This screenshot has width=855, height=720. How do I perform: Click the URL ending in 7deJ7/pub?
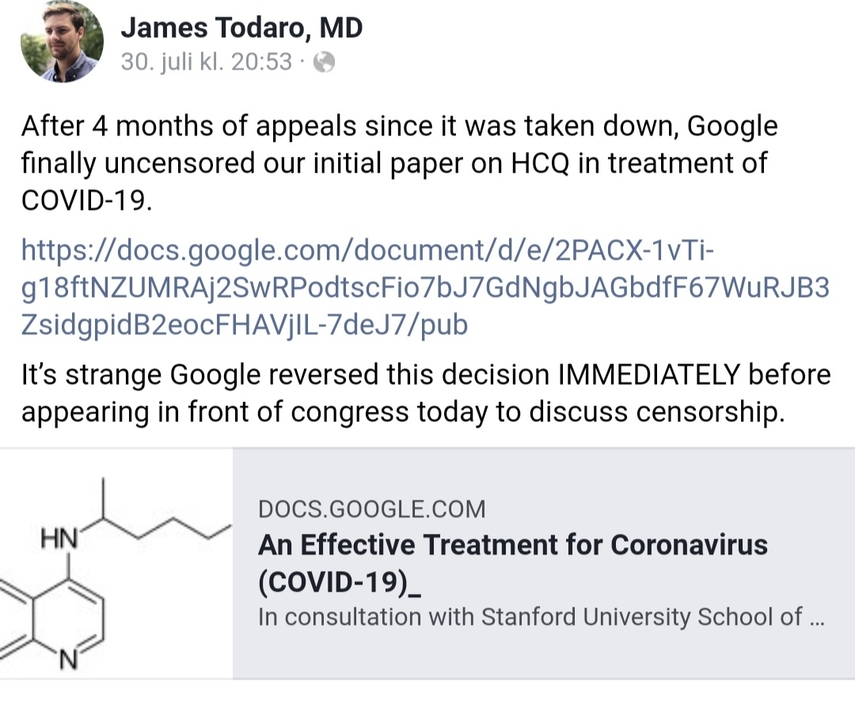(x=244, y=325)
